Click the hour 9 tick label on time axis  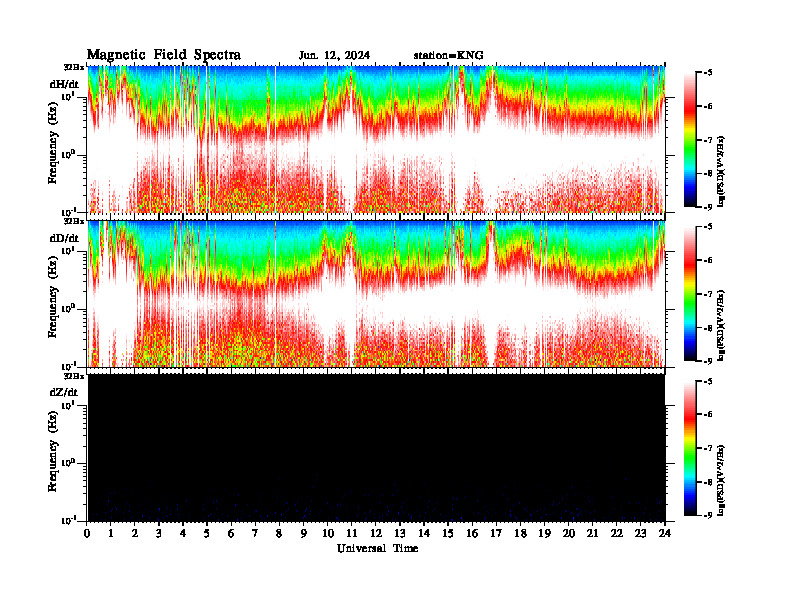[303, 533]
